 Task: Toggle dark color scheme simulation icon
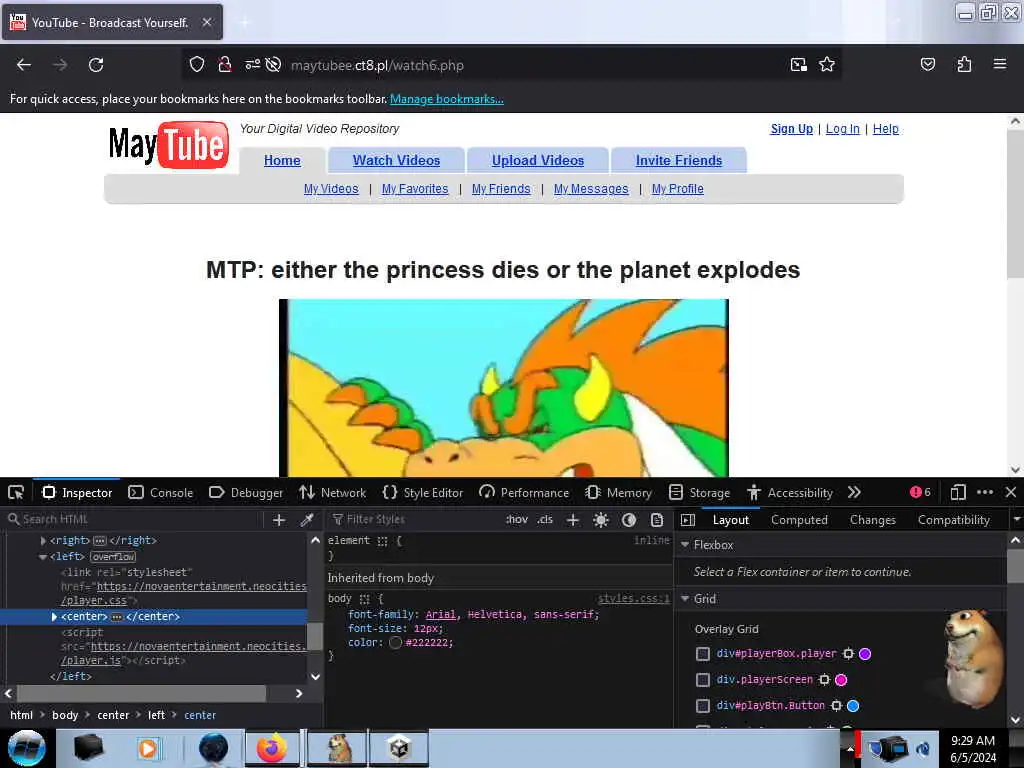[x=629, y=520]
